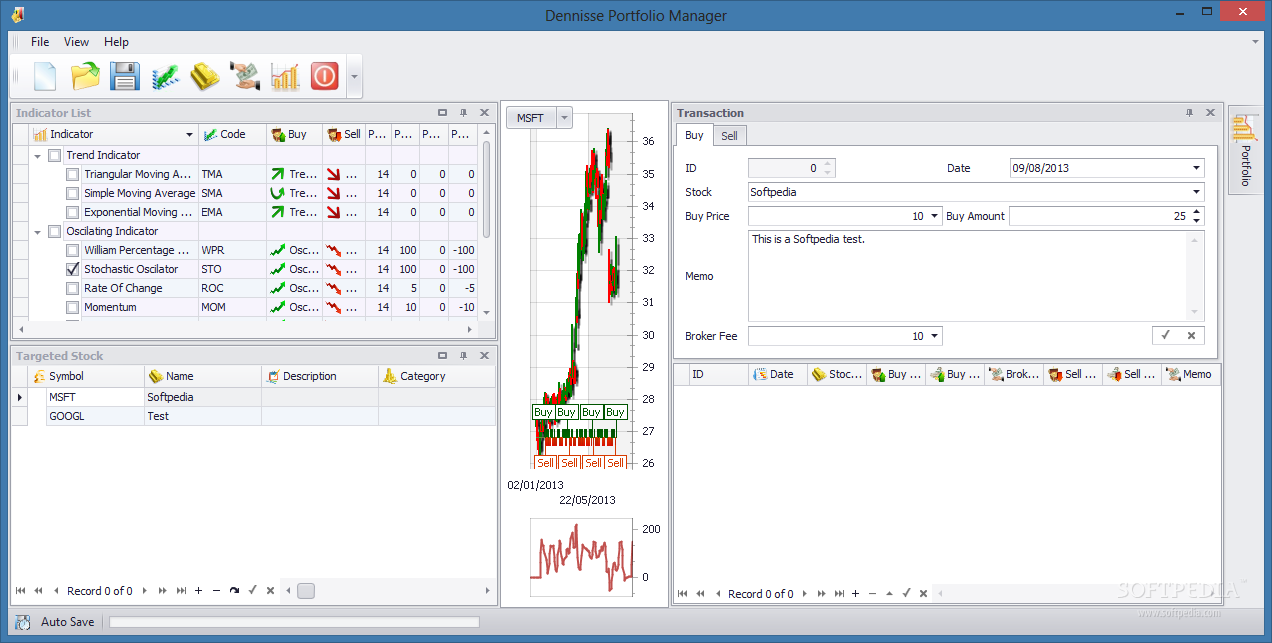1272x643 pixels.
Task: Collapse the Oscilating Indicator tree group
Action: (x=38, y=231)
